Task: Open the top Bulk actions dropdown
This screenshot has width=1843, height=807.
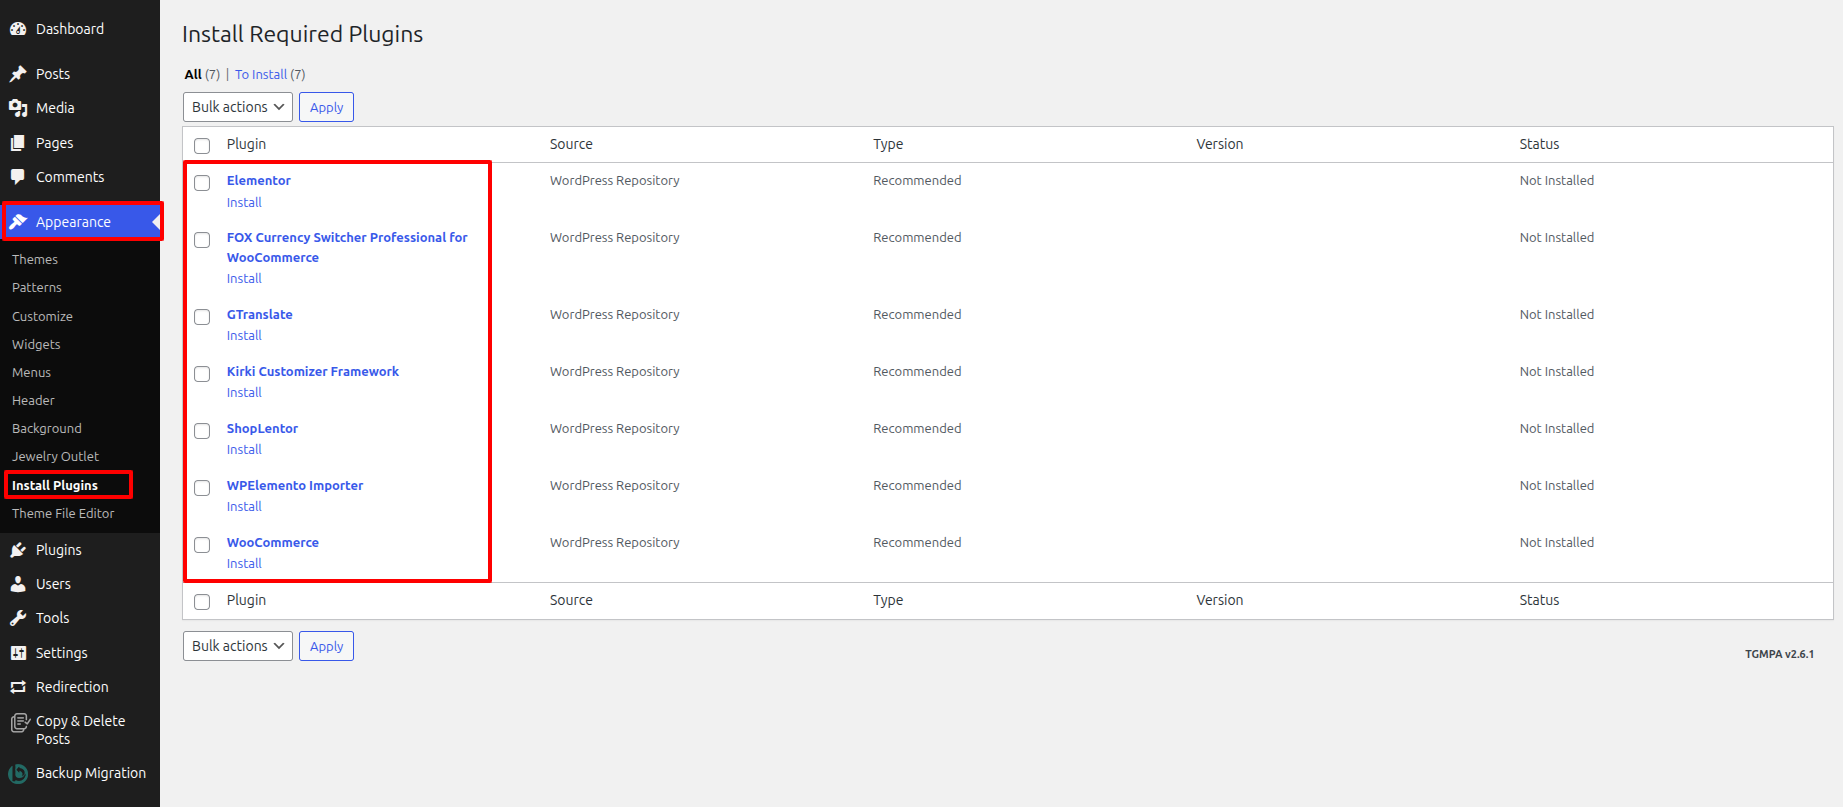Action: point(238,107)
